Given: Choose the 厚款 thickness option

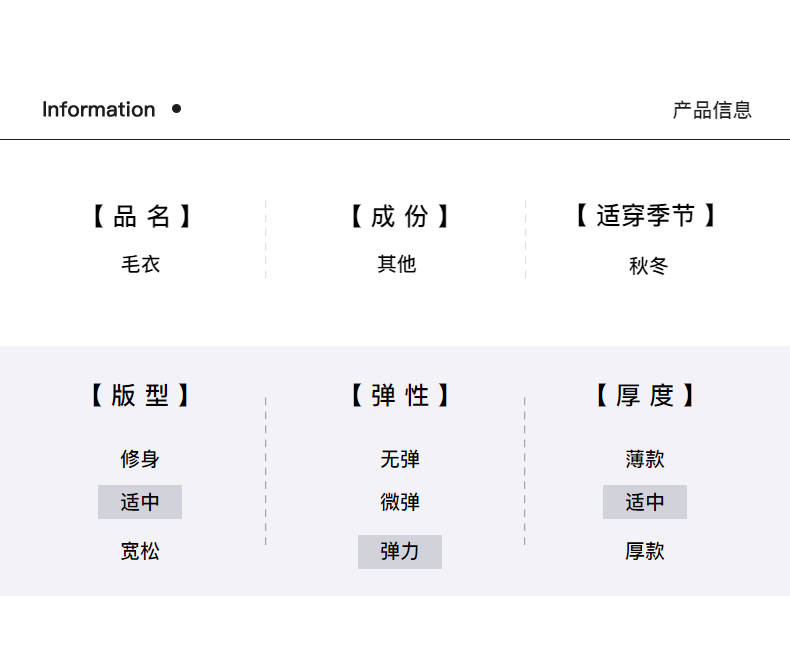Looking at the screenshot, I should pos(645,551).
